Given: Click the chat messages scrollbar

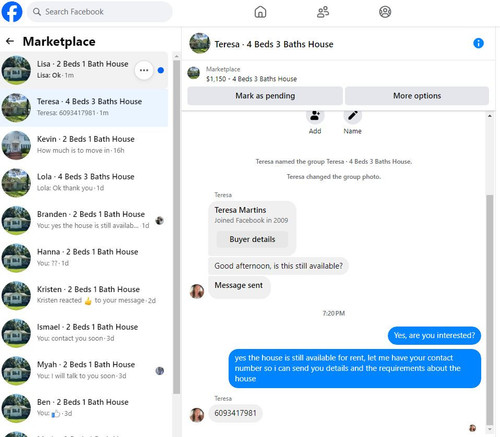Looking at the screenshot, I should click(489, 310).
